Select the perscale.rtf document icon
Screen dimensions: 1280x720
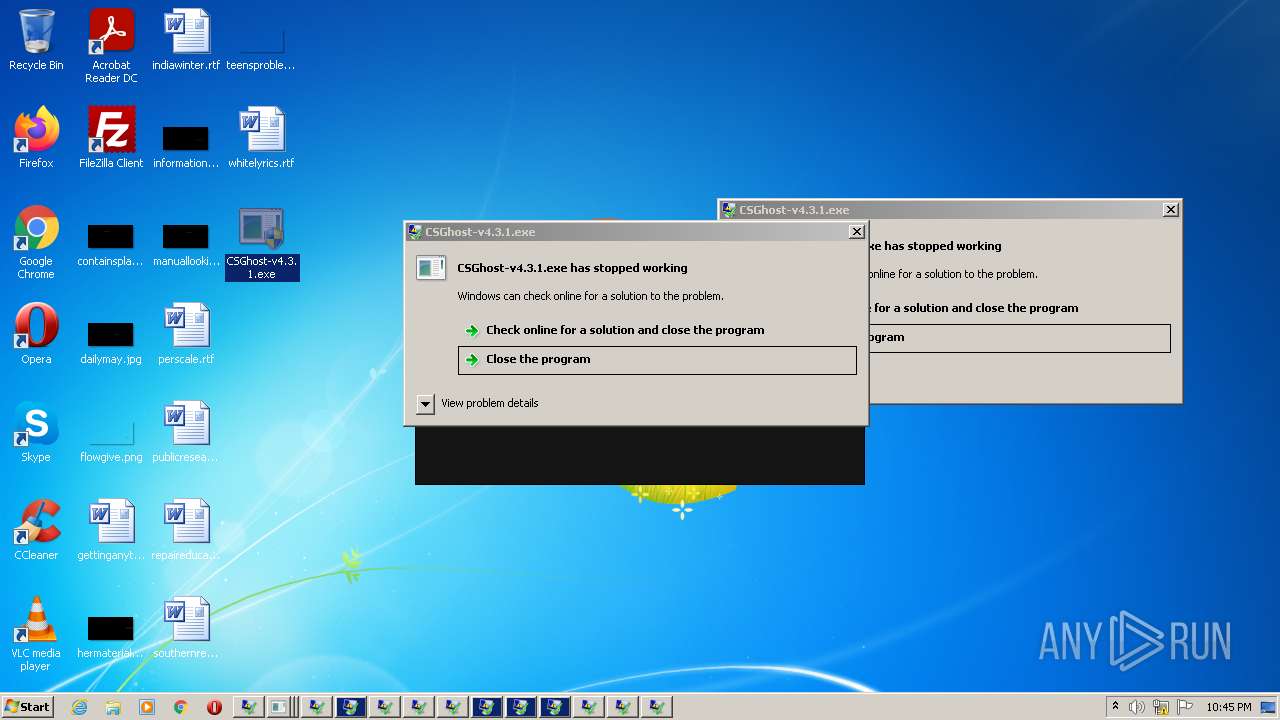point(186,334)
